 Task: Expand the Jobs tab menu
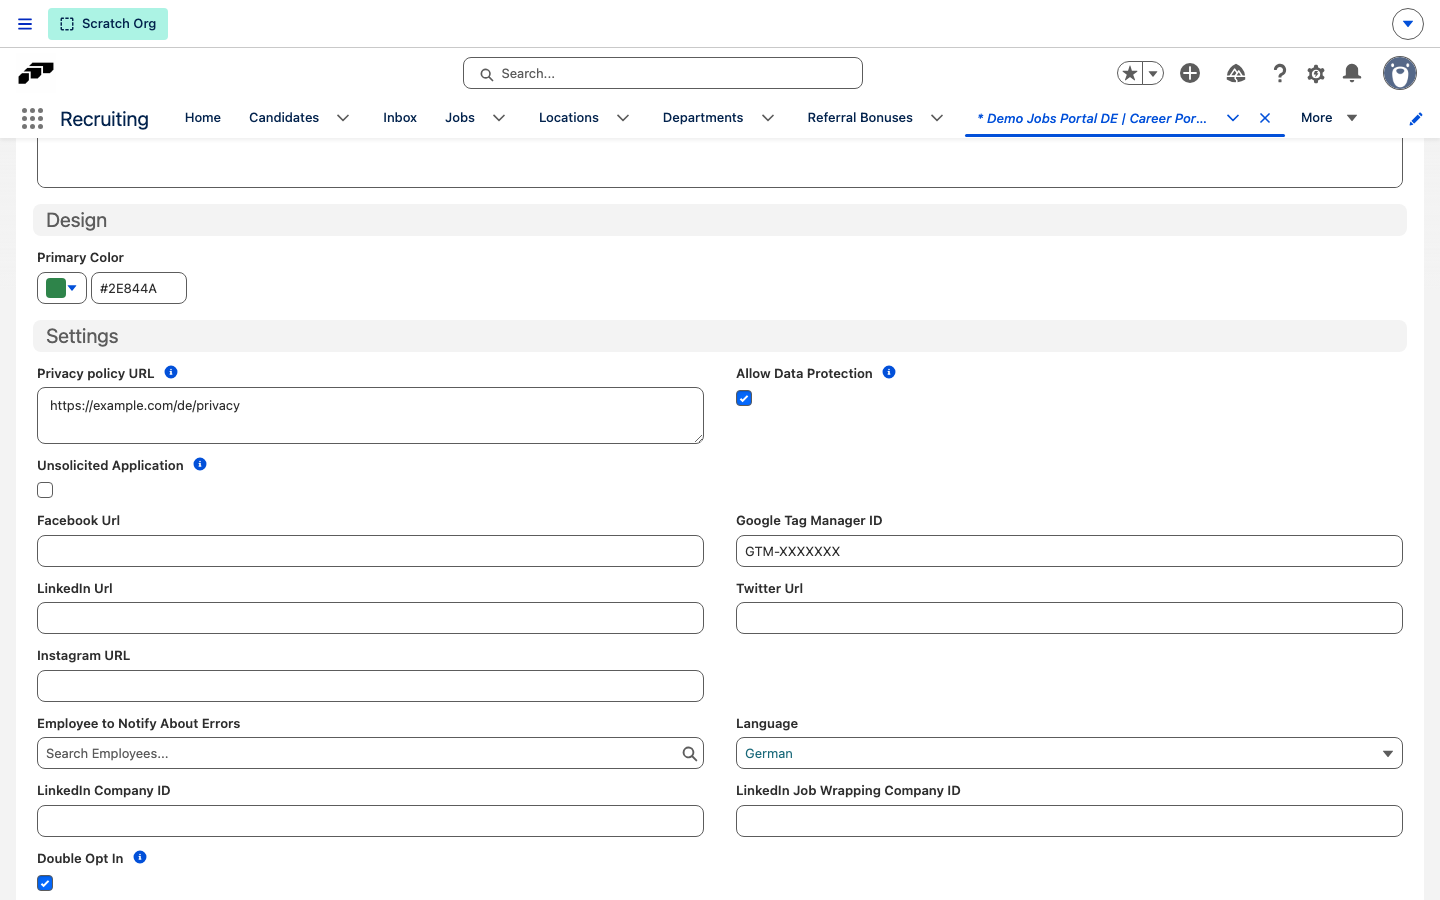coord(499,118)
